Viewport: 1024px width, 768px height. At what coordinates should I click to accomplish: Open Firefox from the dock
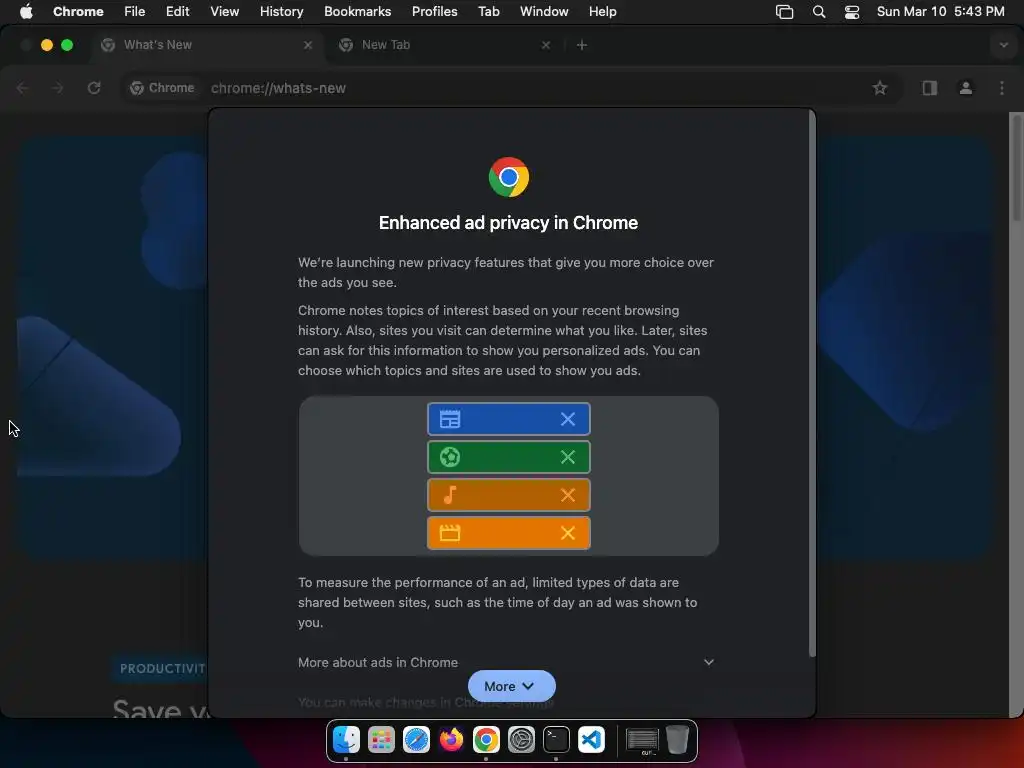(x=451, y=740)
